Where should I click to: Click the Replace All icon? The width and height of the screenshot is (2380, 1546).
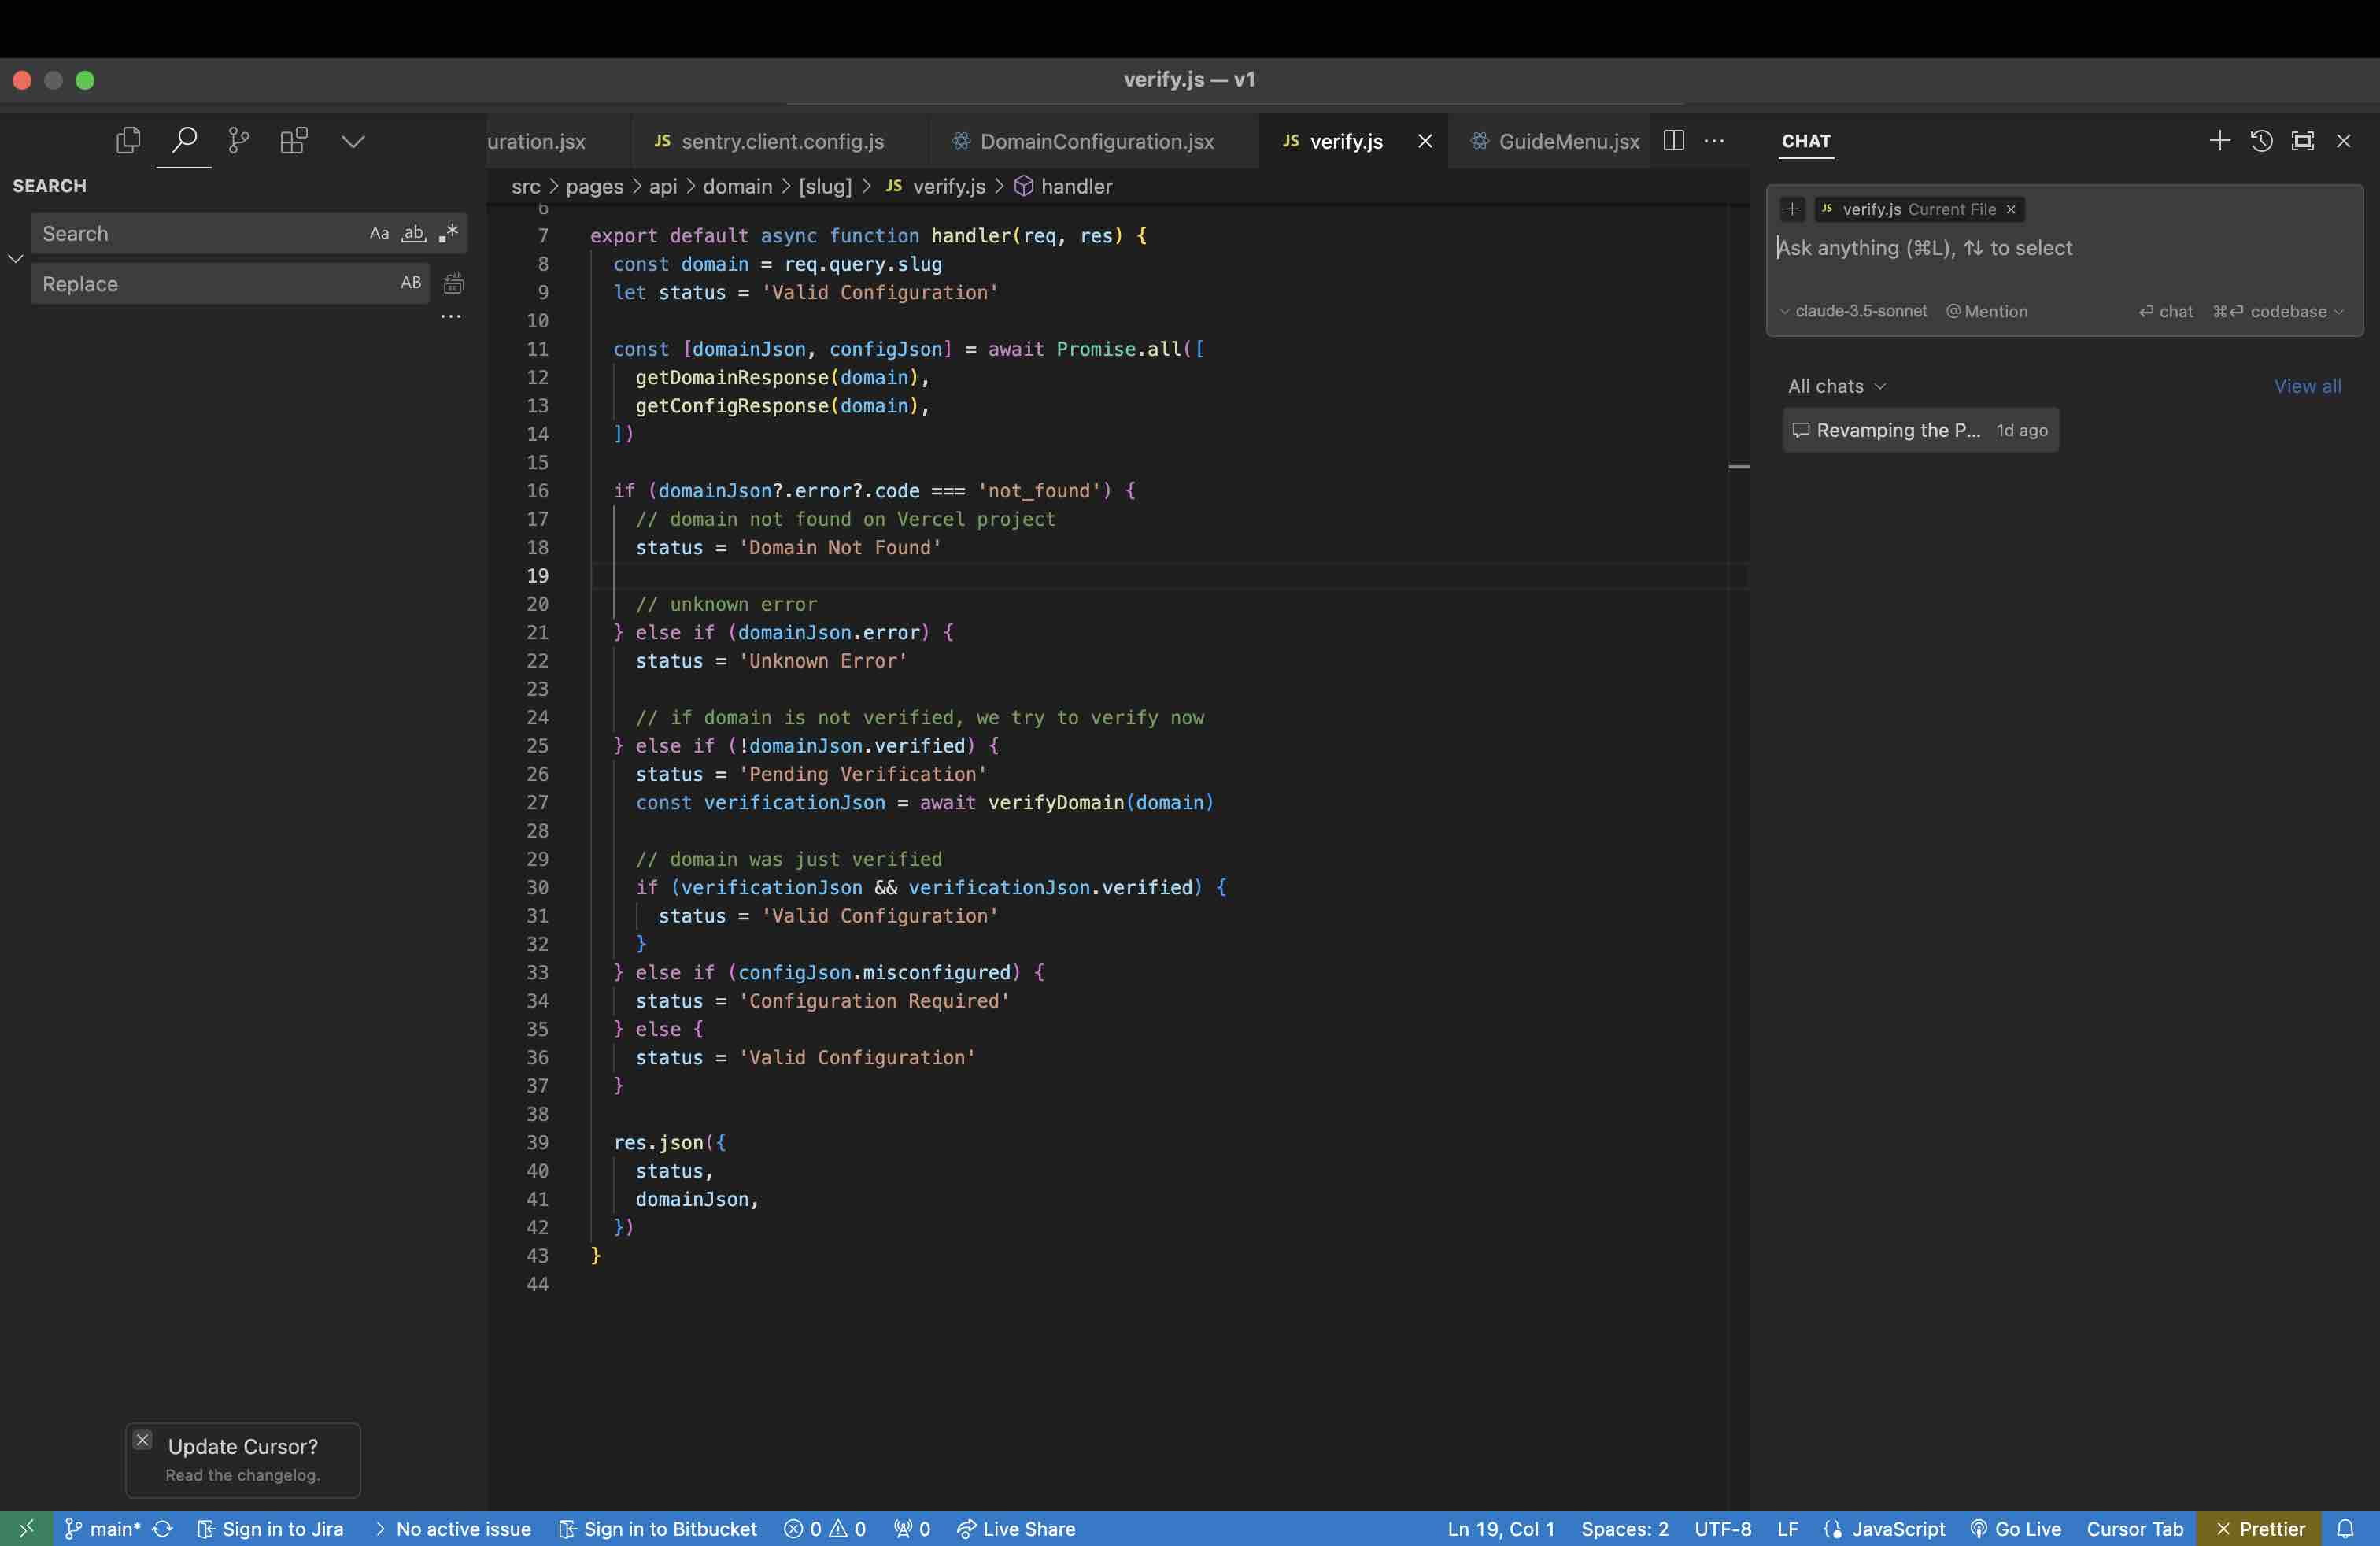(453, 284)
